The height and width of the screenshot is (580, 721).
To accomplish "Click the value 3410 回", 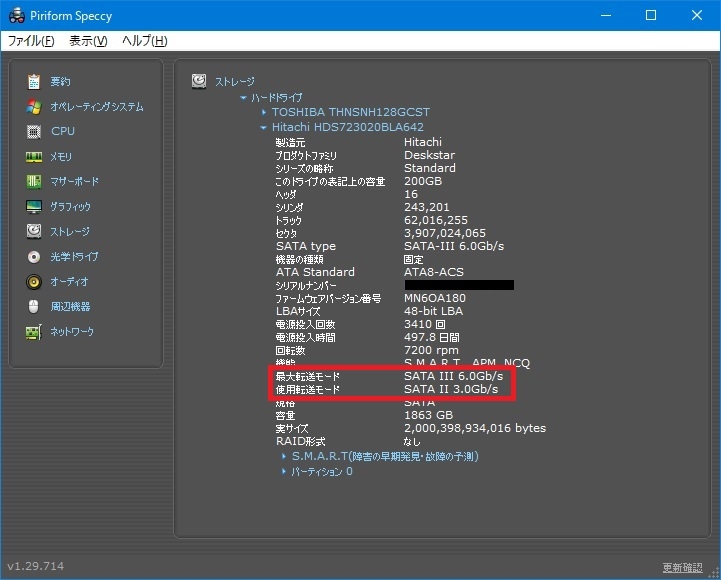I will 424,324.
